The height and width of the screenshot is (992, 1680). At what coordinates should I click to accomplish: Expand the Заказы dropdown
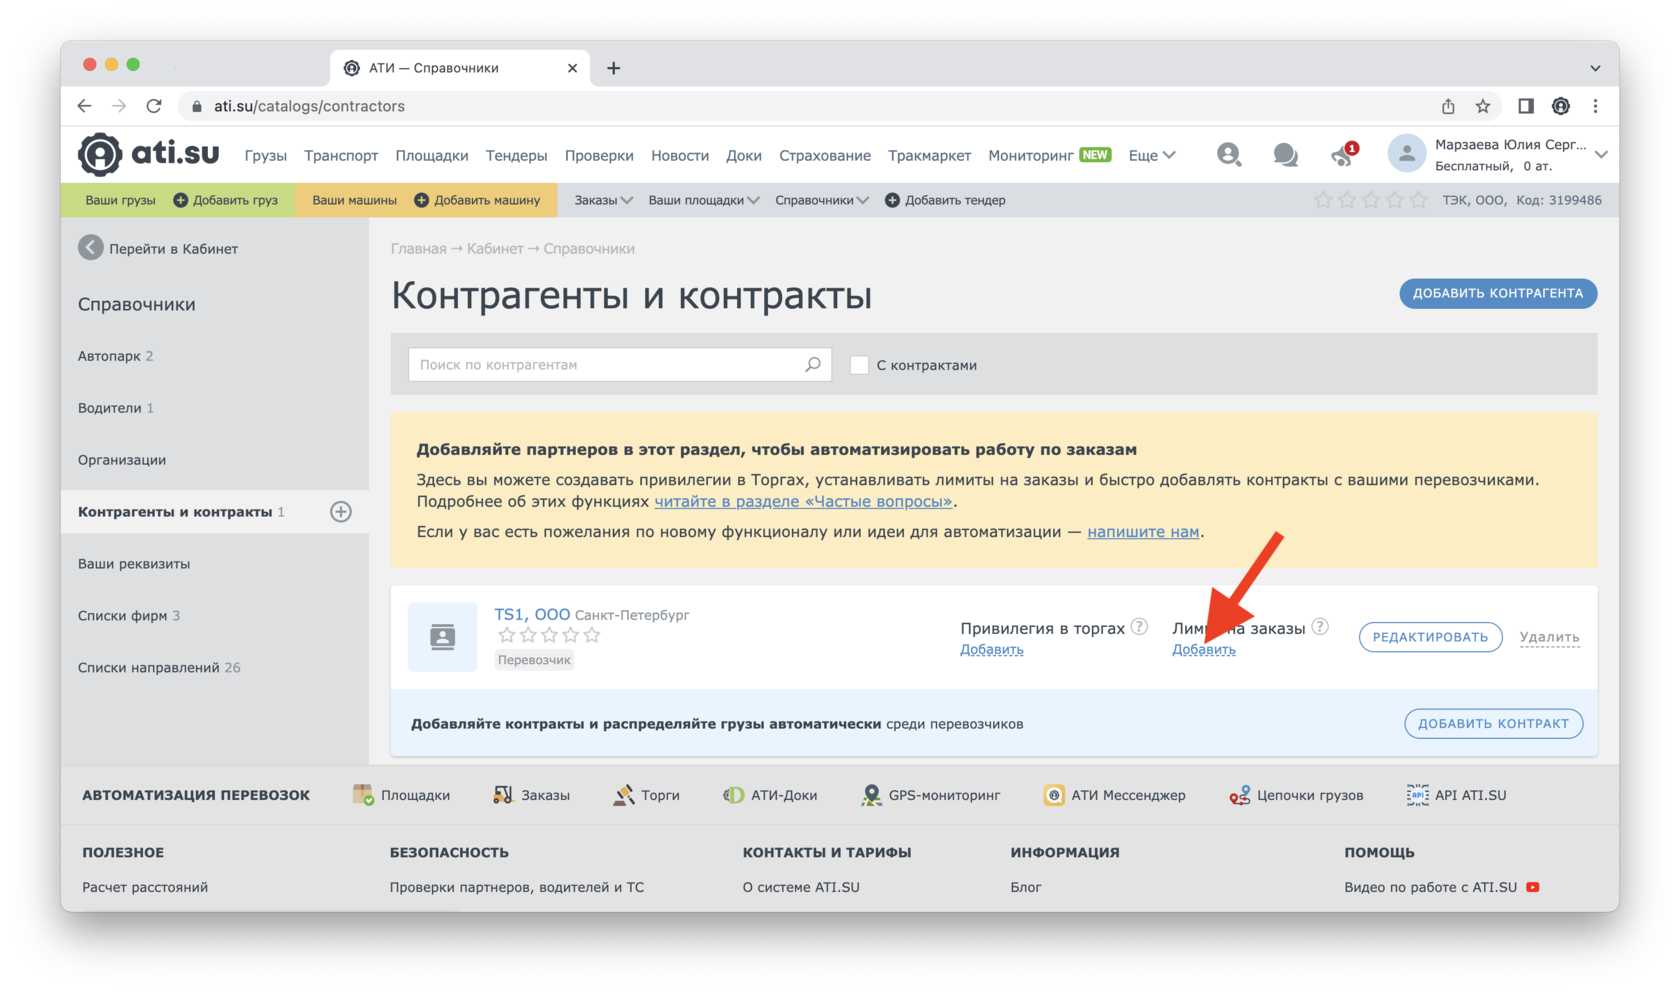pyautogui.click(x=603, y=200)
